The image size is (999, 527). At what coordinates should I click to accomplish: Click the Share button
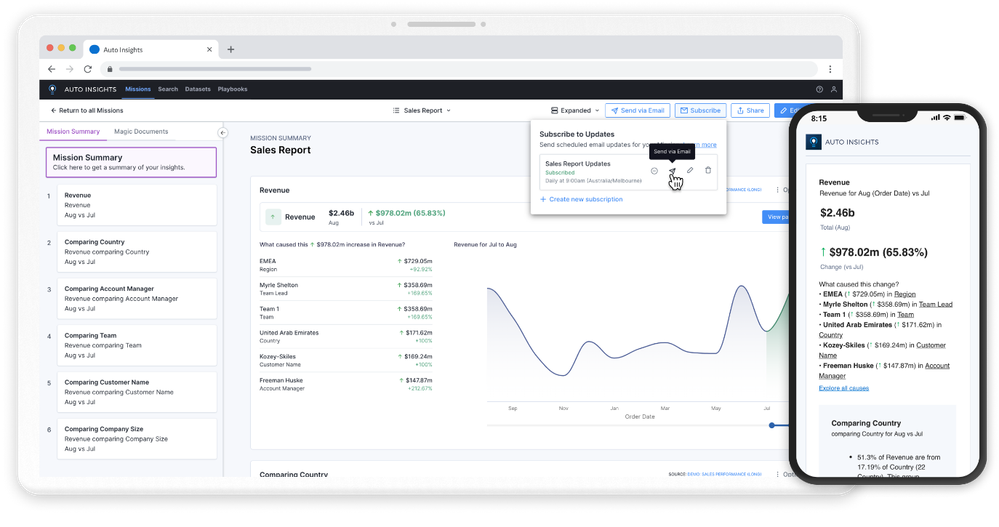tap(751, 110)
